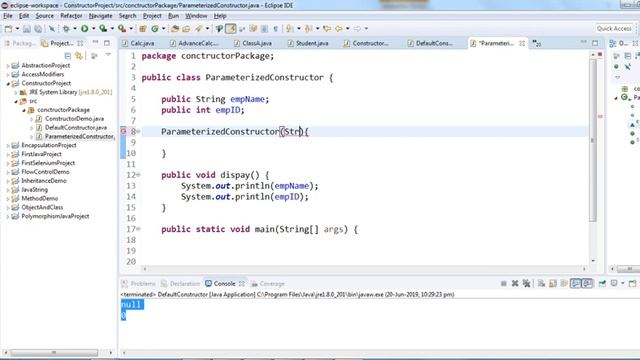
Task: Switch to Coverage view tab
Action: (x=268, y=284)
